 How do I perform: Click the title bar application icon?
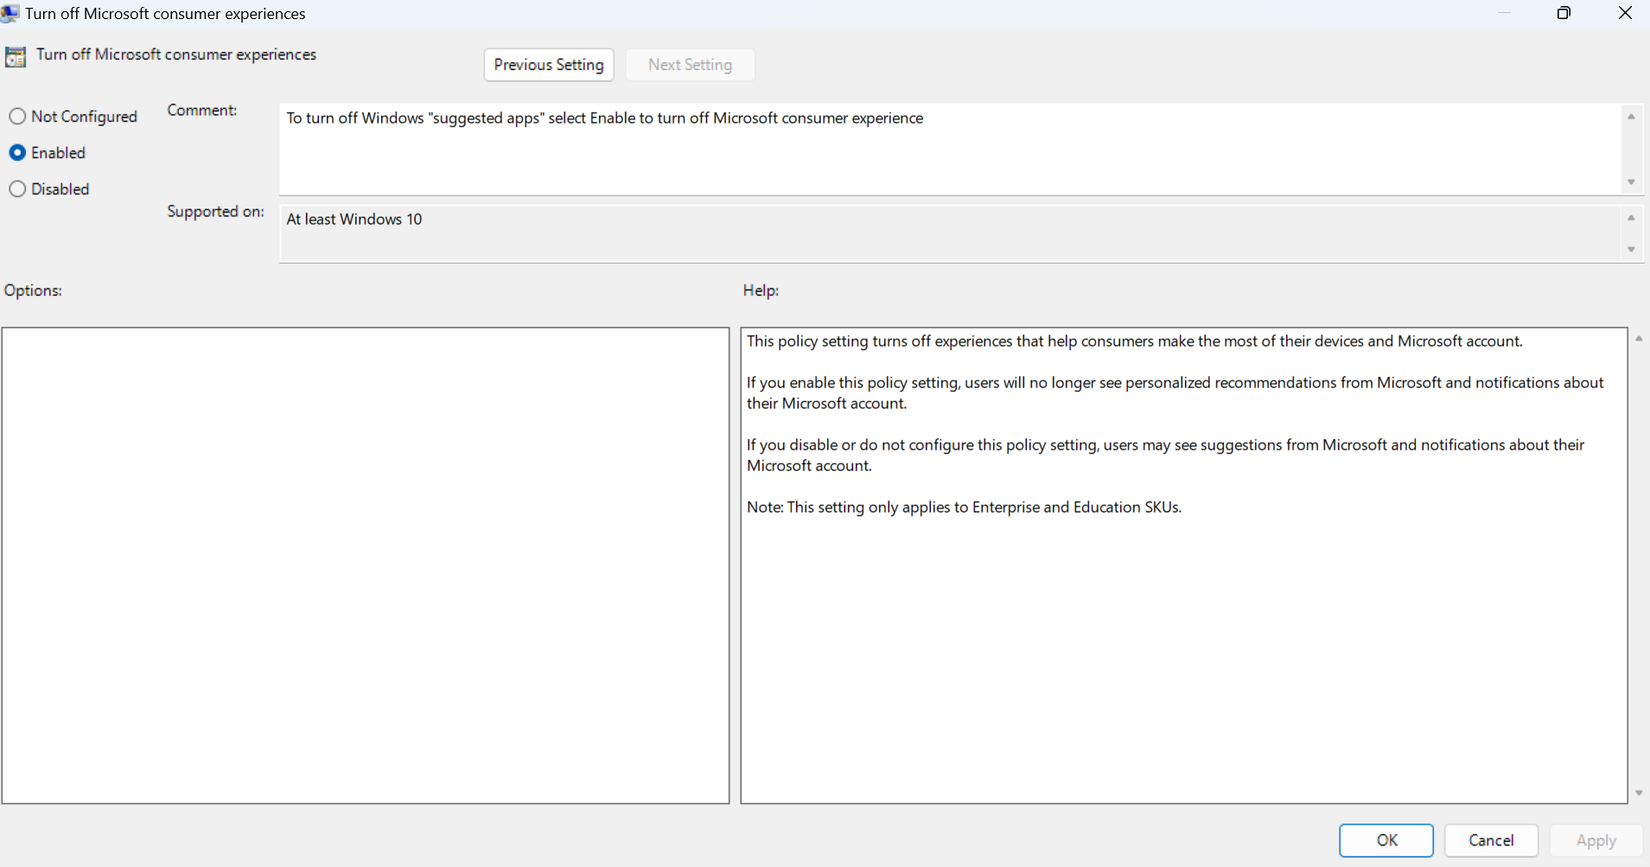pyautogui.click(x=10, y=13)
